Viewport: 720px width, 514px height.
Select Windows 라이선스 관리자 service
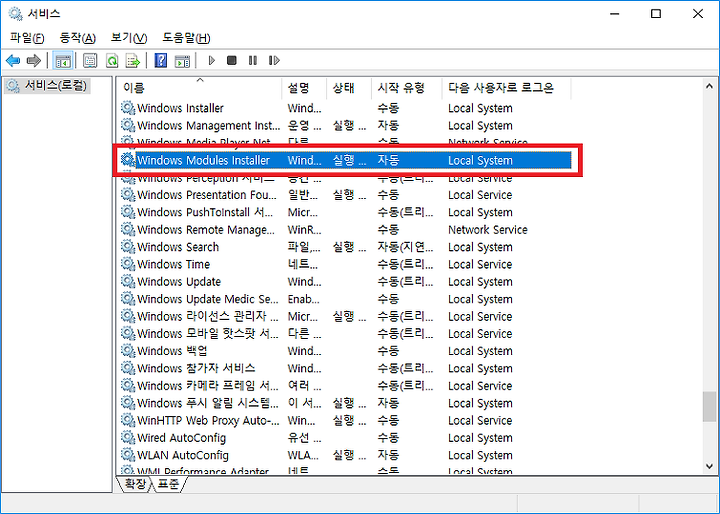click(x=344, y=316)
